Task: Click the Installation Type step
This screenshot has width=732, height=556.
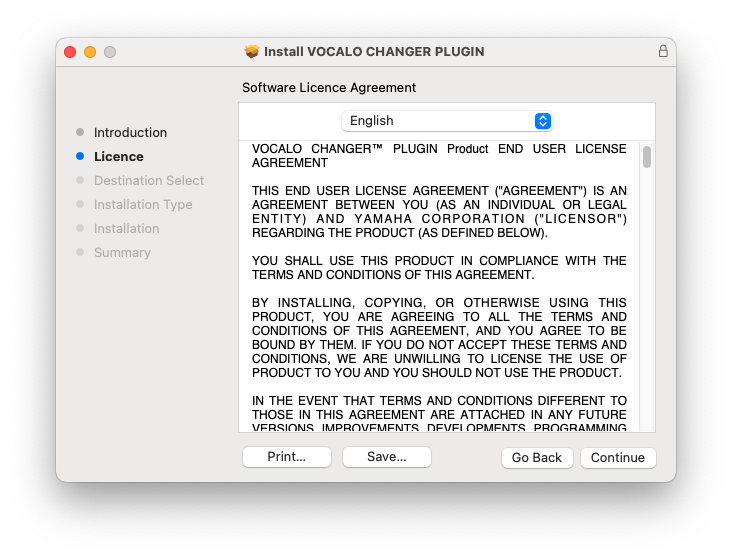Action: coord(143,204)
